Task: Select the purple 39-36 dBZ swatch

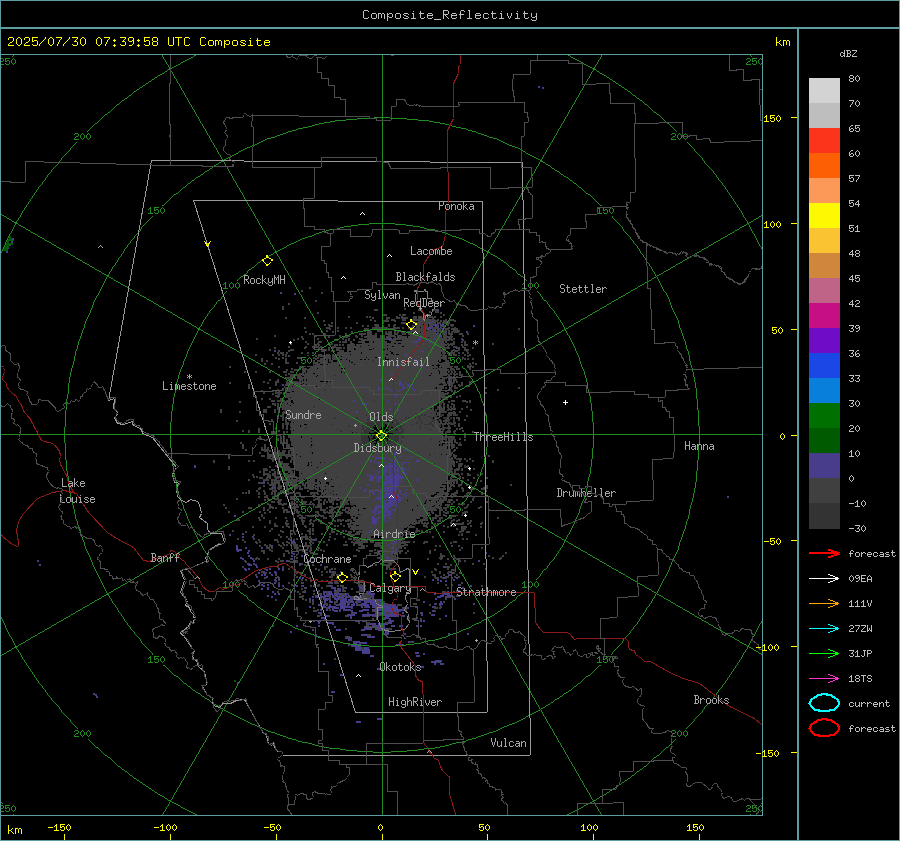Action: (824, 341)
